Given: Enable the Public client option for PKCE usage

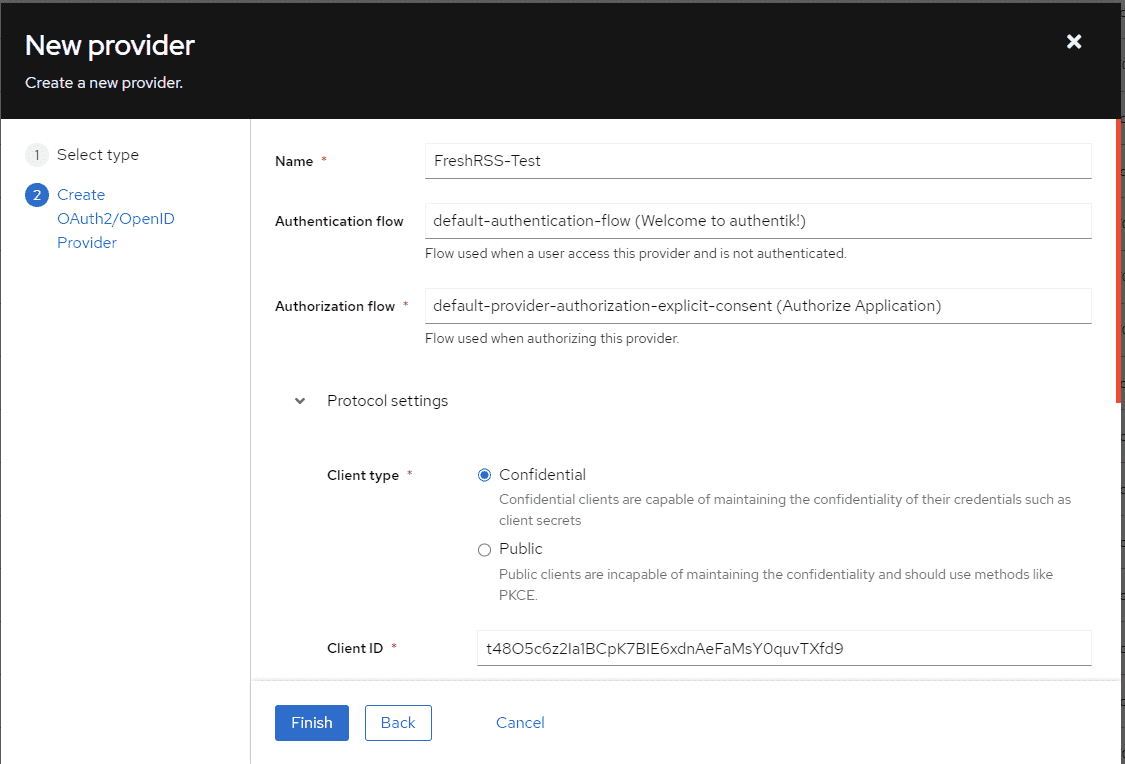Looking at the screenshot, I should (484, 549).
